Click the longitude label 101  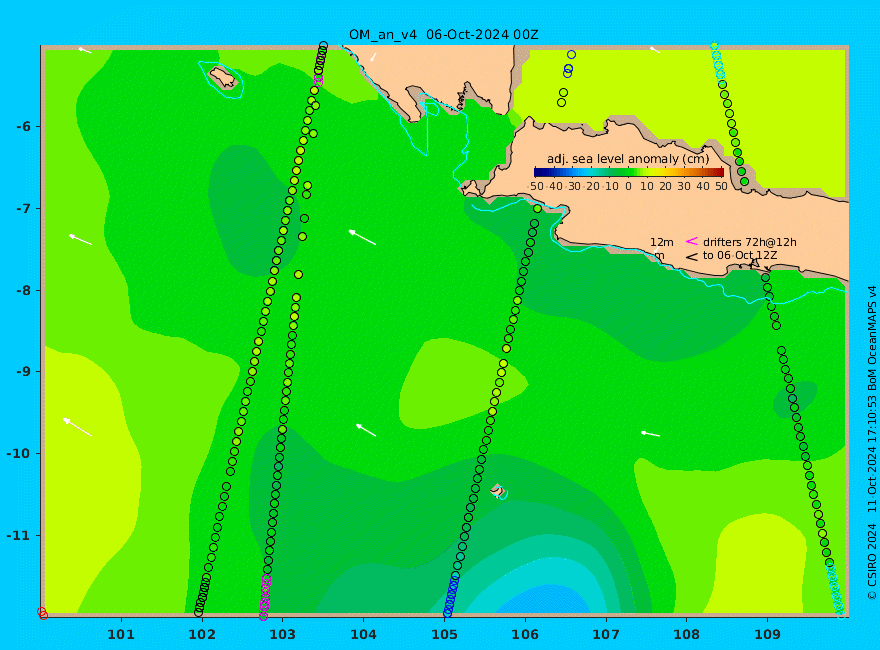pyautogui.click(x=121, y=635)
